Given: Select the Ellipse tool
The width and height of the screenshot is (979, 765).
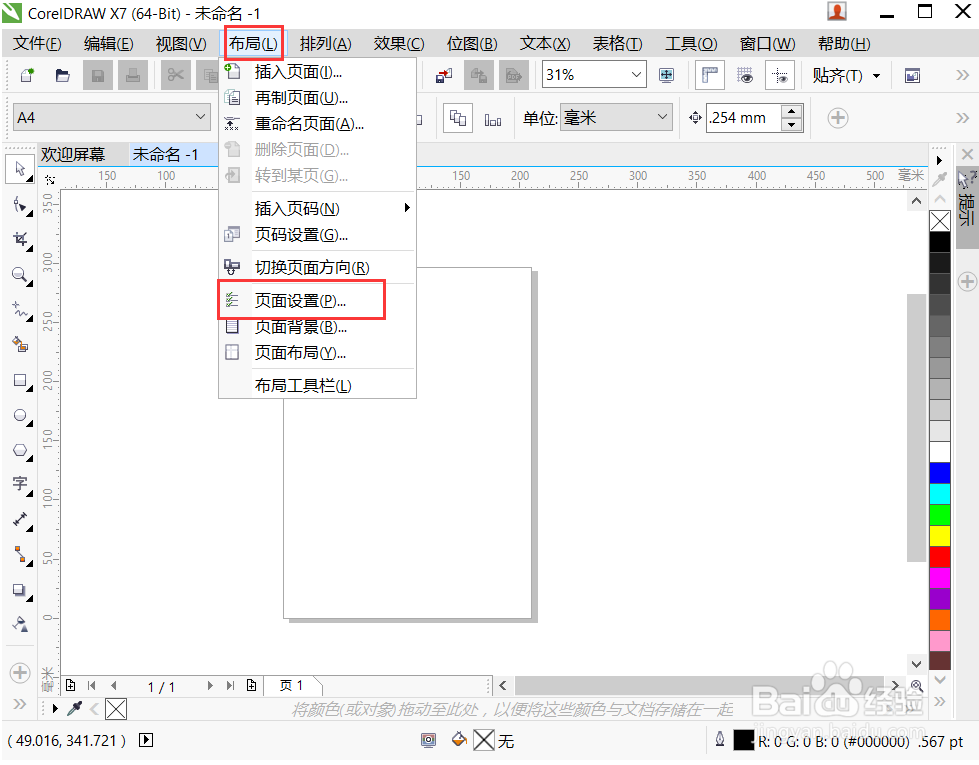Looking at the screenshot, I should (x=19, y=416).
